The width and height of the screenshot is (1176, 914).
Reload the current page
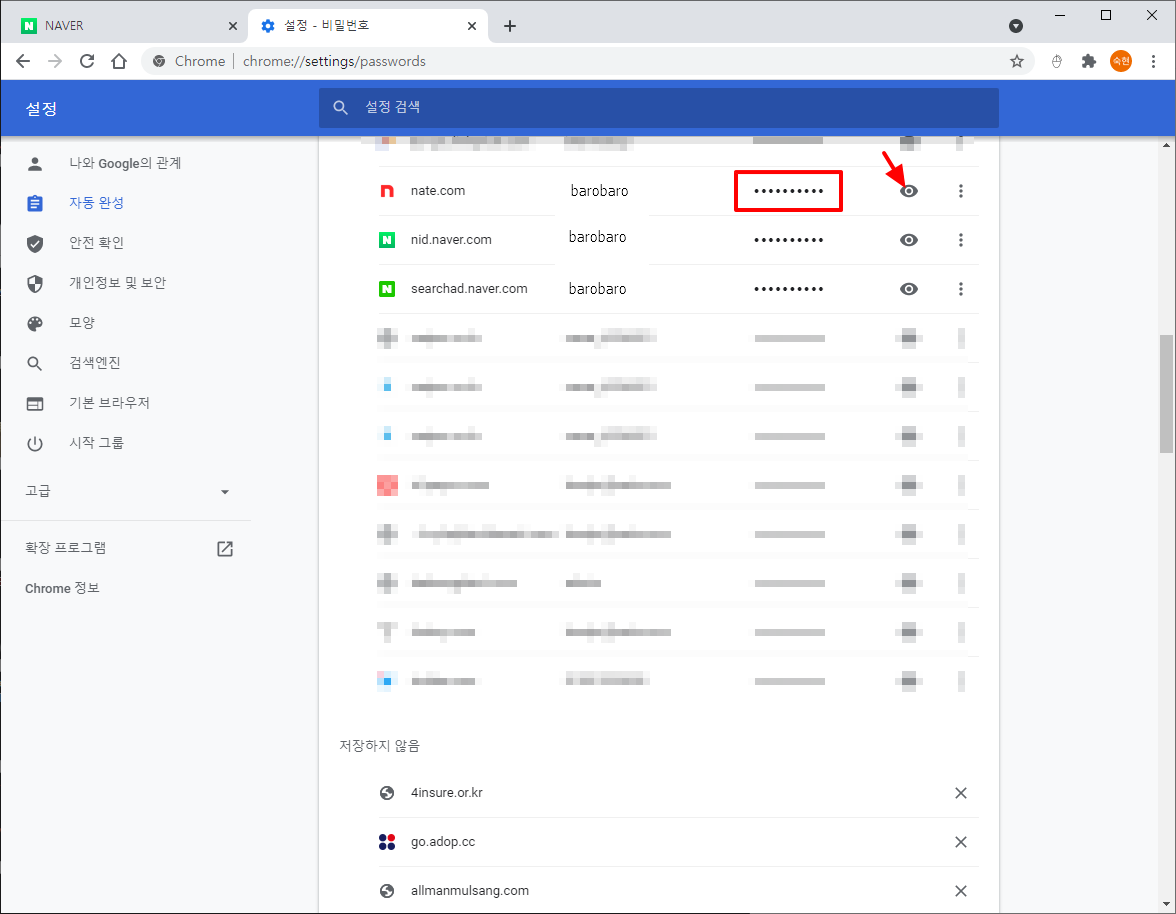(87, 61)
